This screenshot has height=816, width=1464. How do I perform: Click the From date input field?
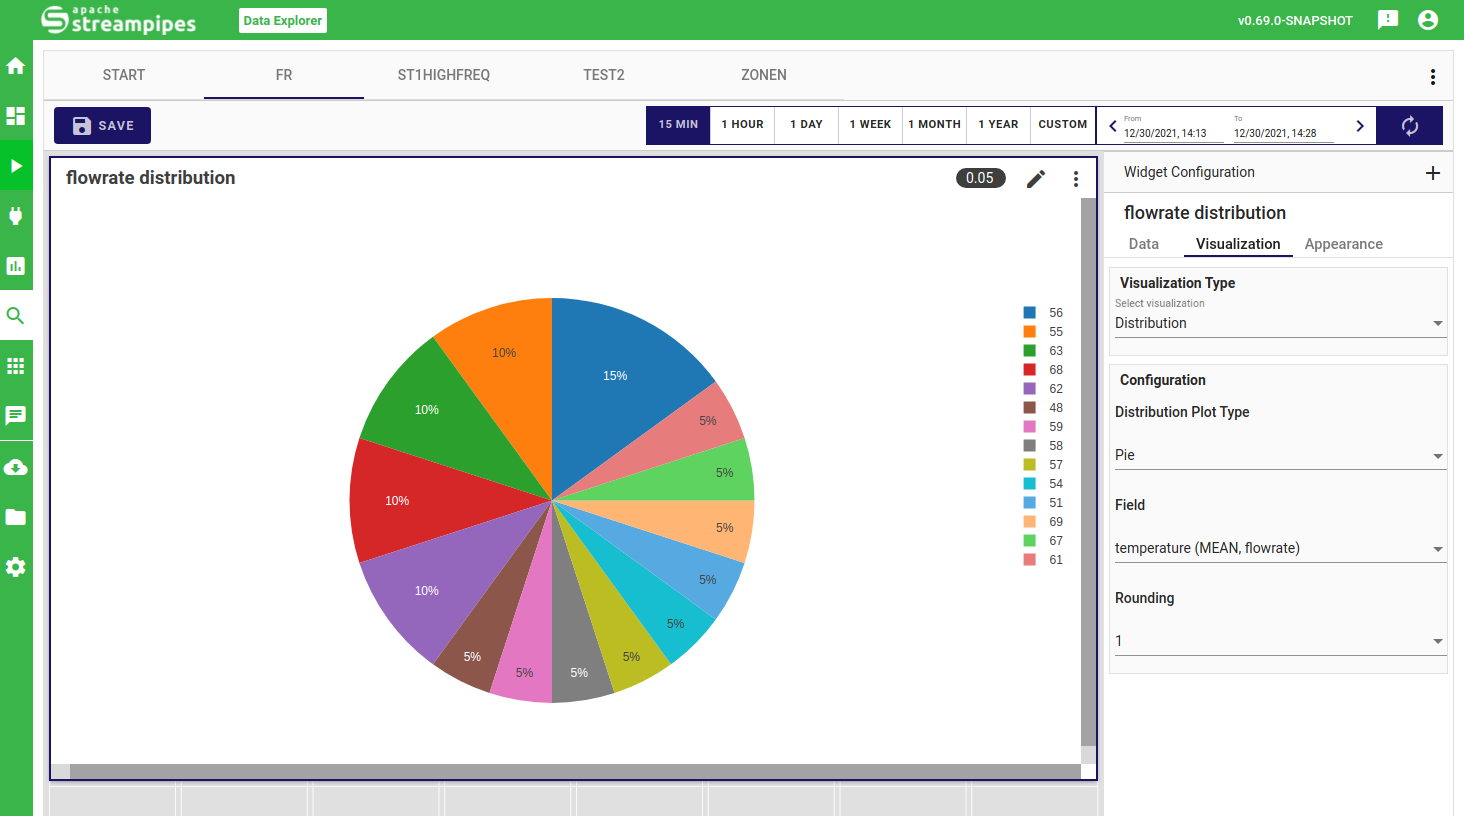pyautogui.click(x=1170, y=133)
